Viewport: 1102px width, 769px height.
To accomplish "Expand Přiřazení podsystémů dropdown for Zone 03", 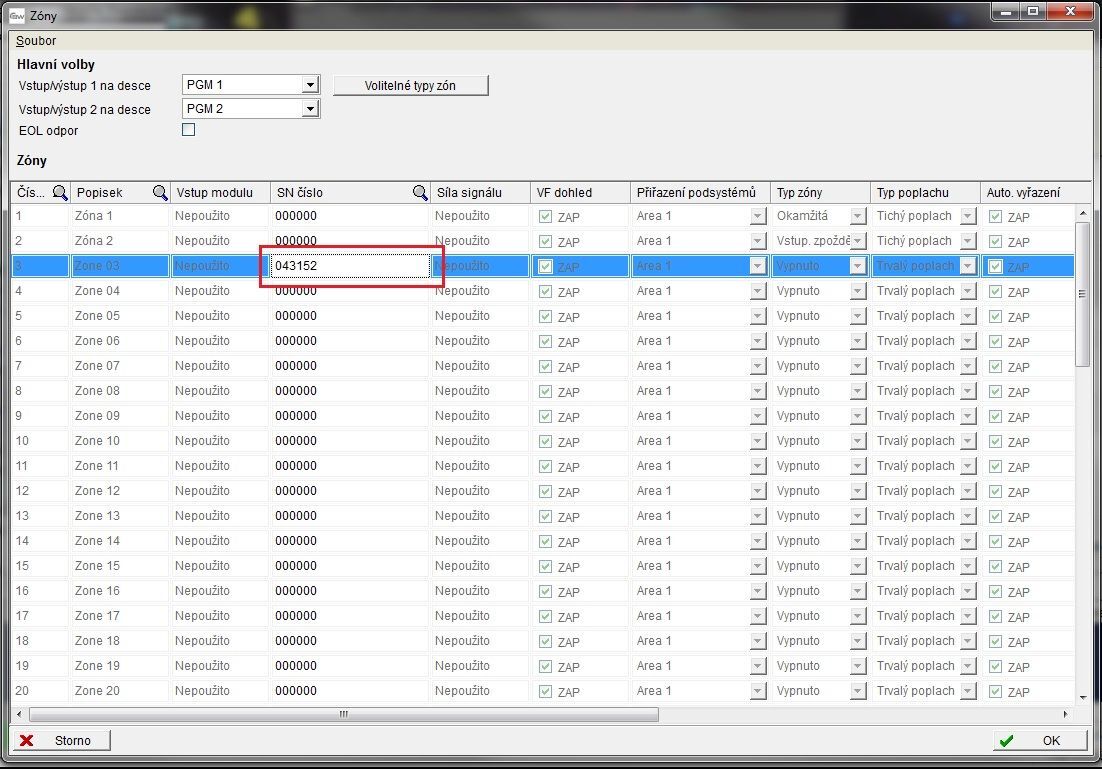I will coord(757,266).
